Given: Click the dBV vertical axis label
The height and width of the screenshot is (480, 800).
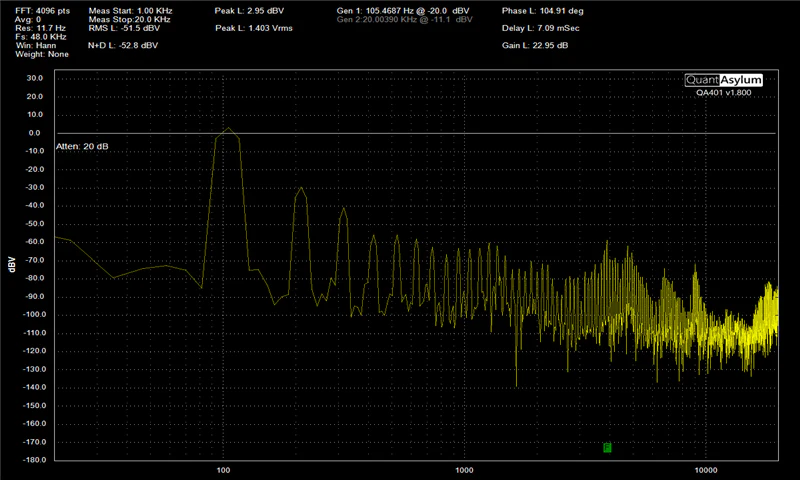Looking at the screenshot, I should [x=11, y=264].
